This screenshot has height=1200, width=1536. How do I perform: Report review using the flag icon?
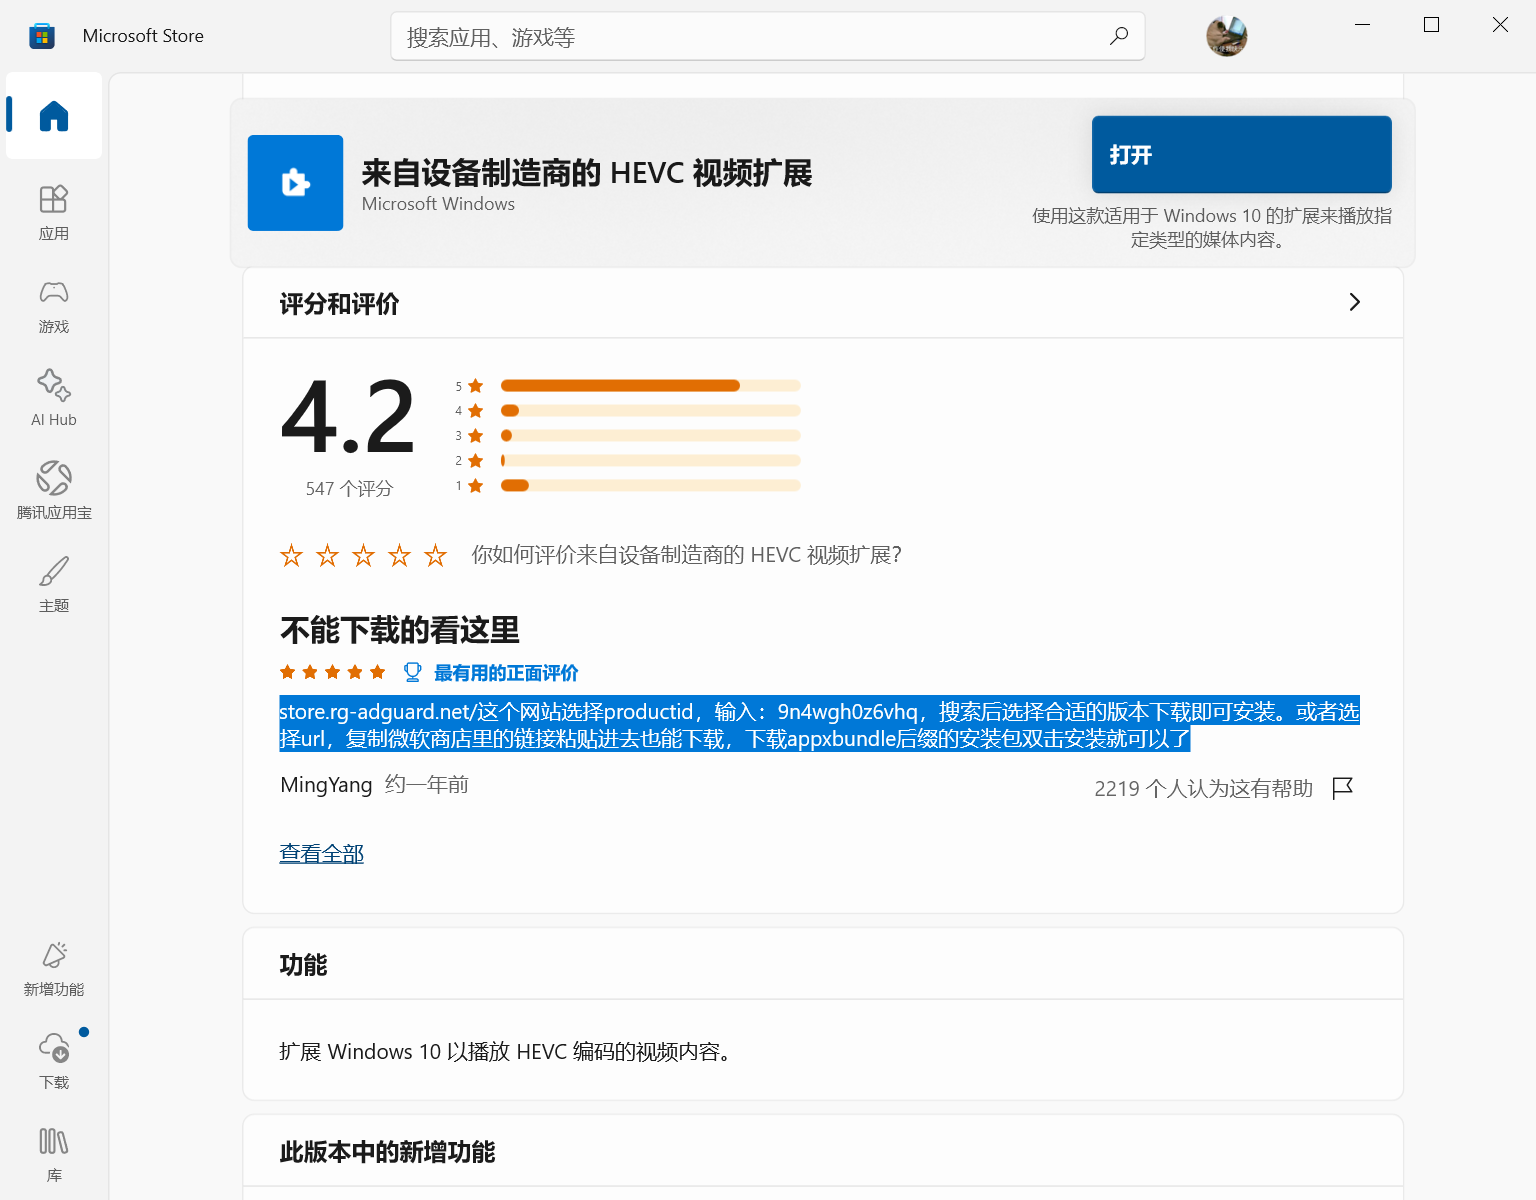point(1342,788)
